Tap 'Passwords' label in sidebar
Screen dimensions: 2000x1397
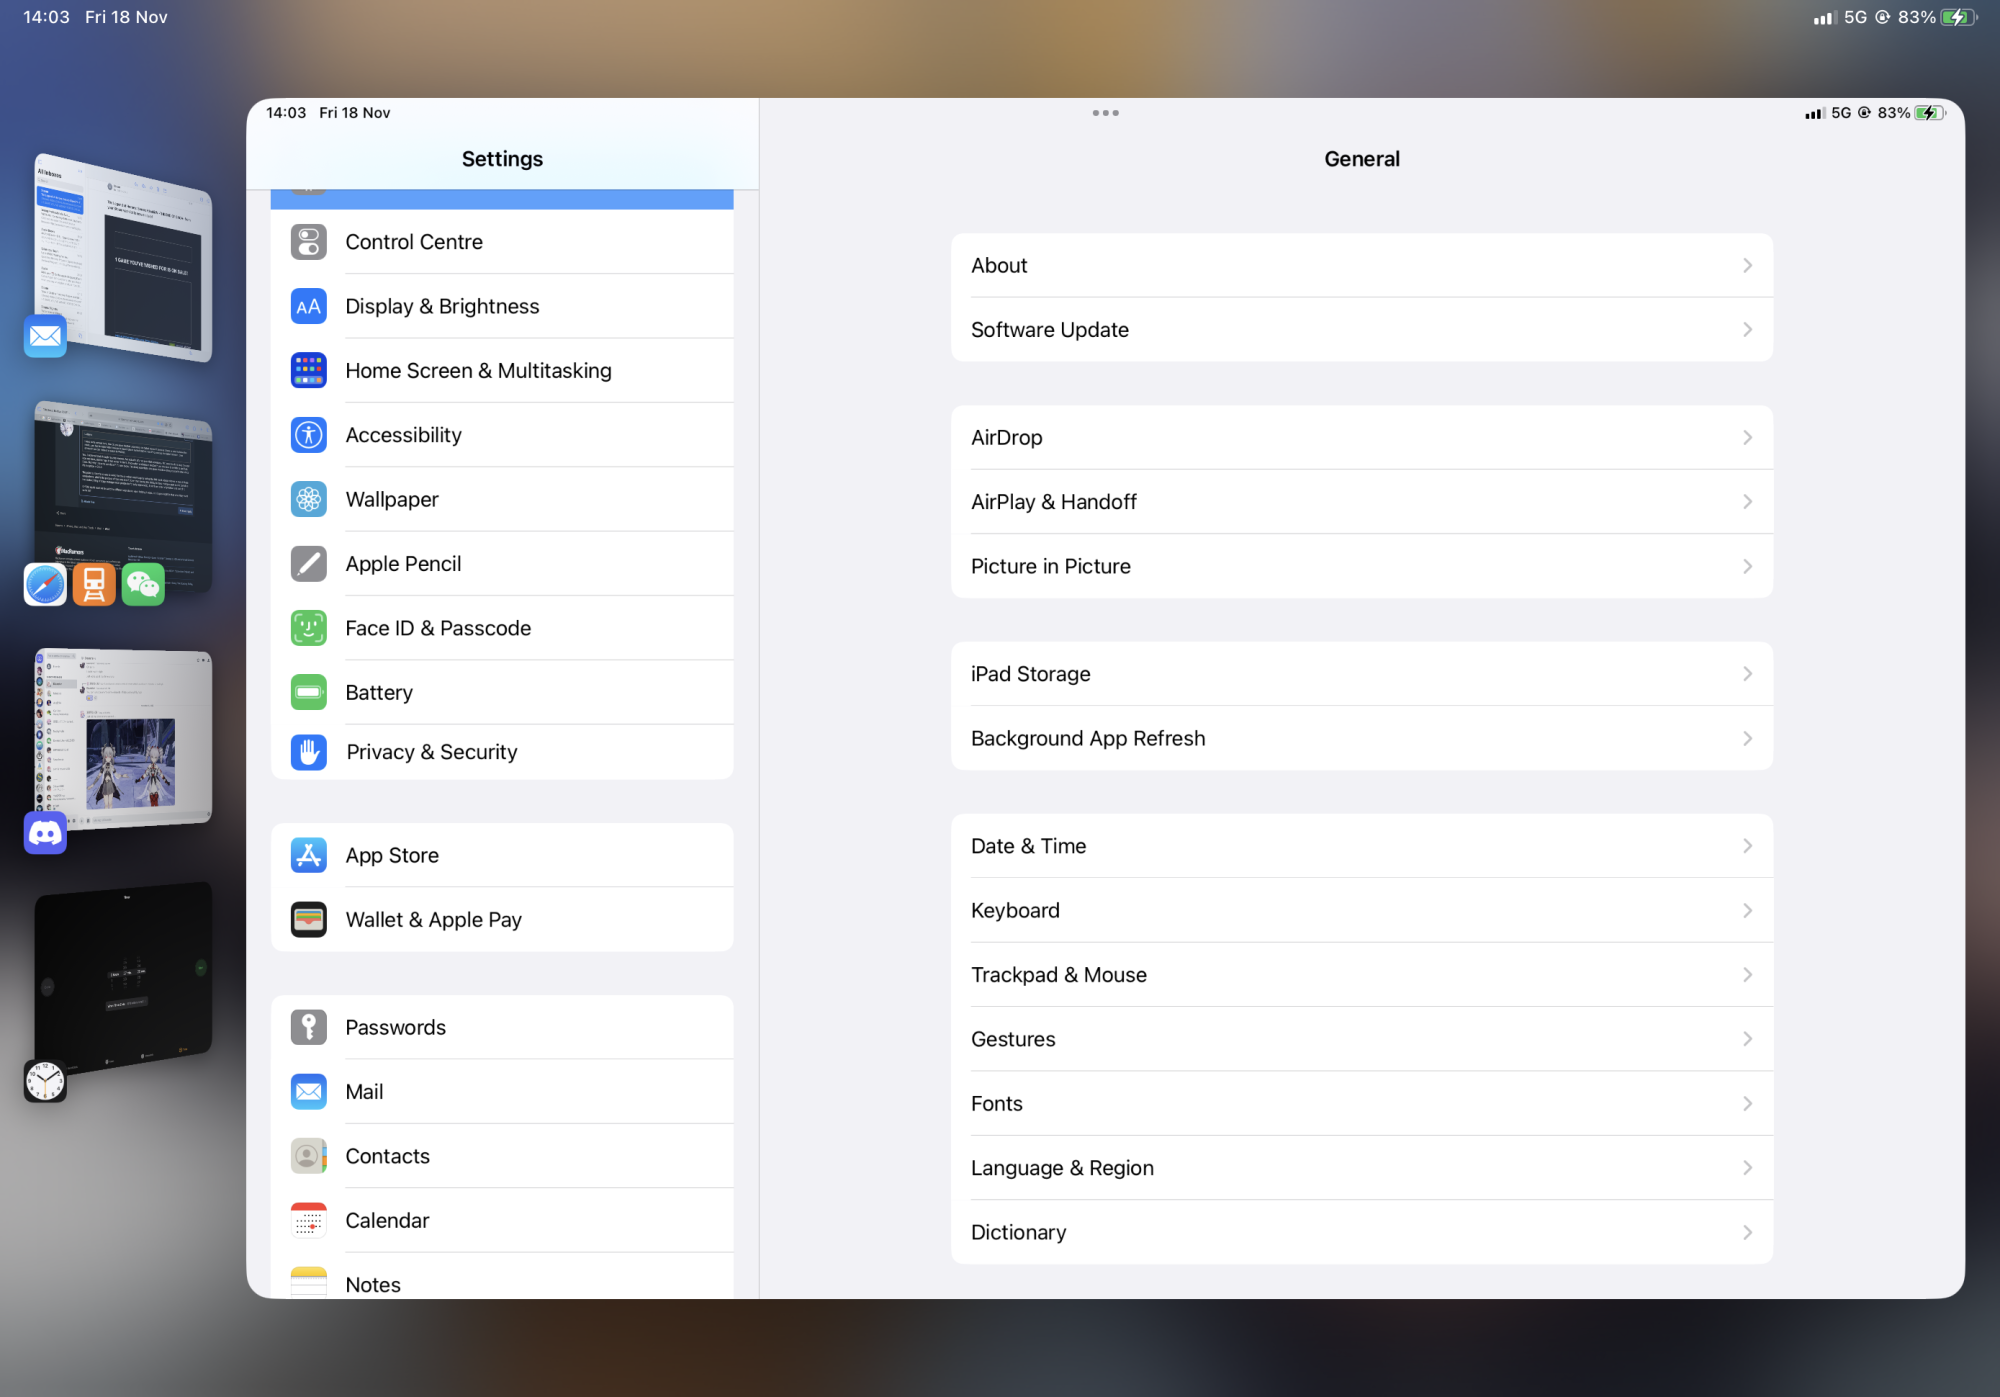tap(395, 1027)
